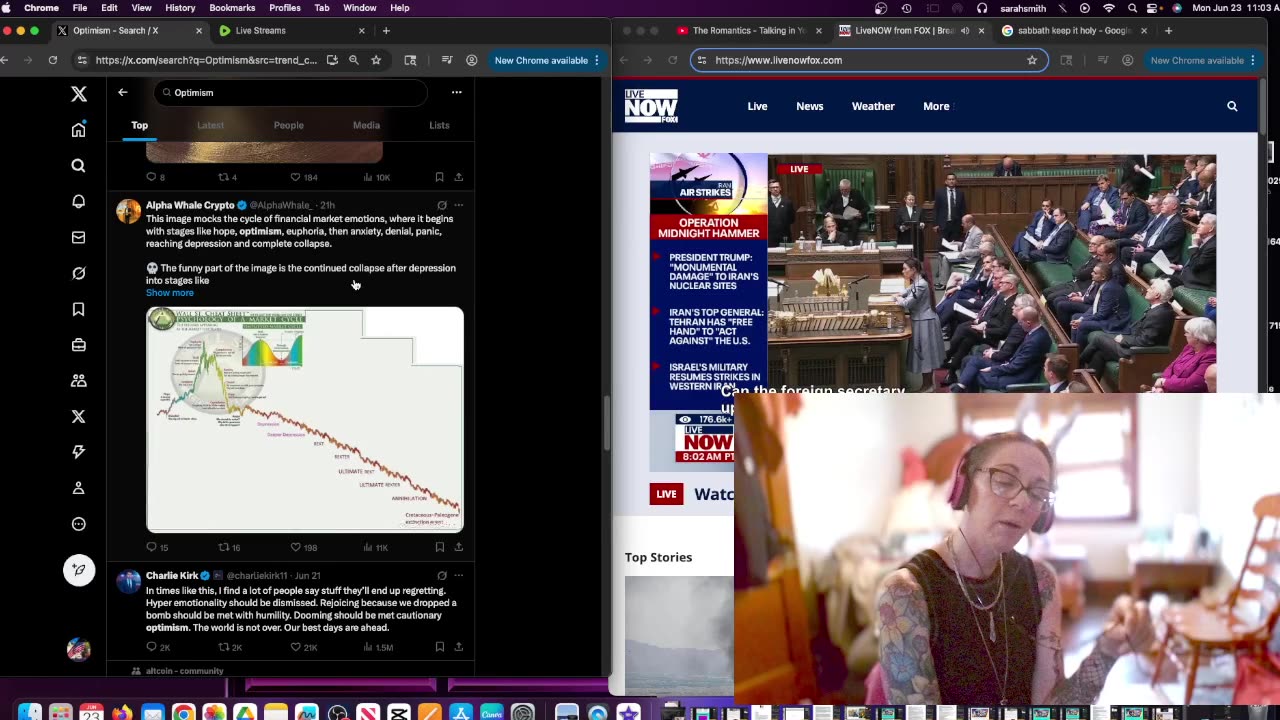Open market cycle chart image
This screenshot has width=1280, height=720.
[305, 420]
